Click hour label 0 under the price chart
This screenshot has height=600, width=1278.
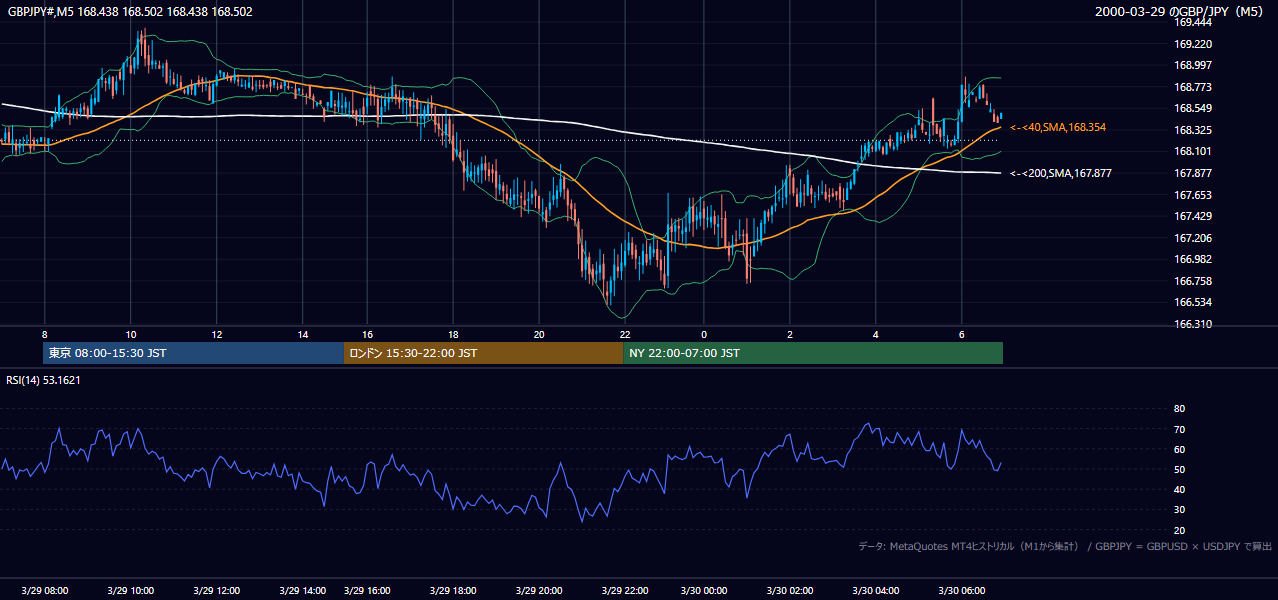[x=704, y=334]
